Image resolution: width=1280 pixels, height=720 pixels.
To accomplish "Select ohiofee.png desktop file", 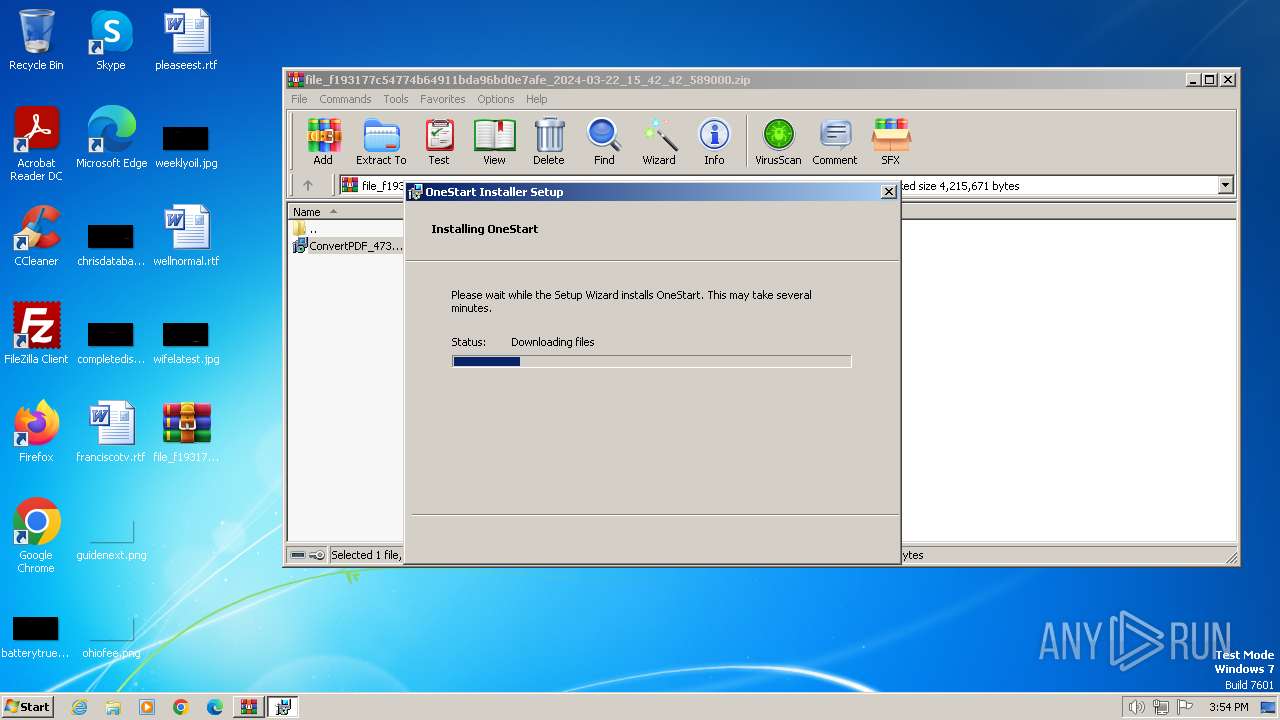I will pyautogui.click(x=111, y=638).
